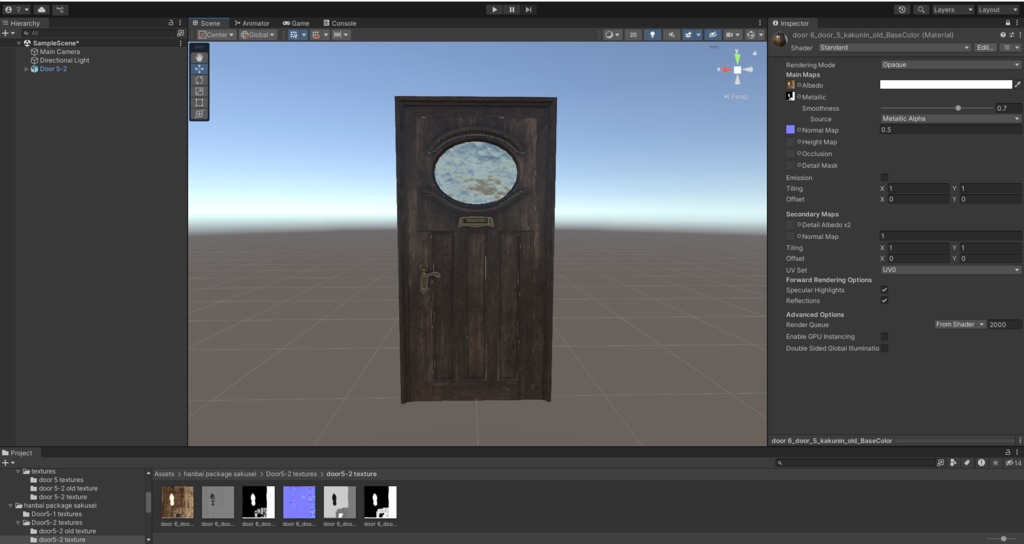Click the Smoothness slider handle
Screen dimensions: 1024x544
tap(958, 108)
